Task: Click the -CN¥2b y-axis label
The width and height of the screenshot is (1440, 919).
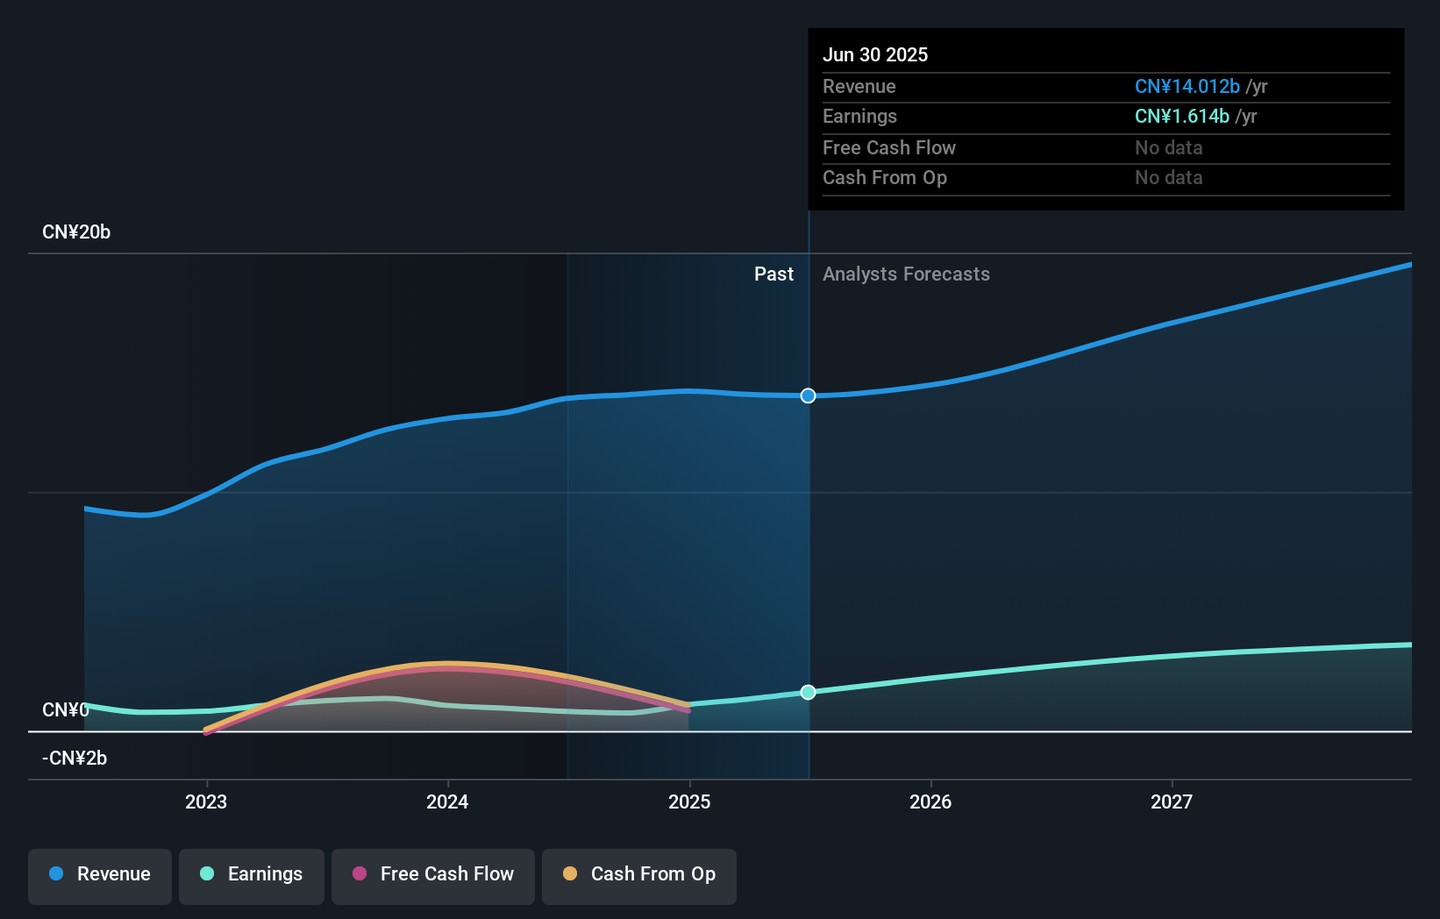Action: [74, 758]
